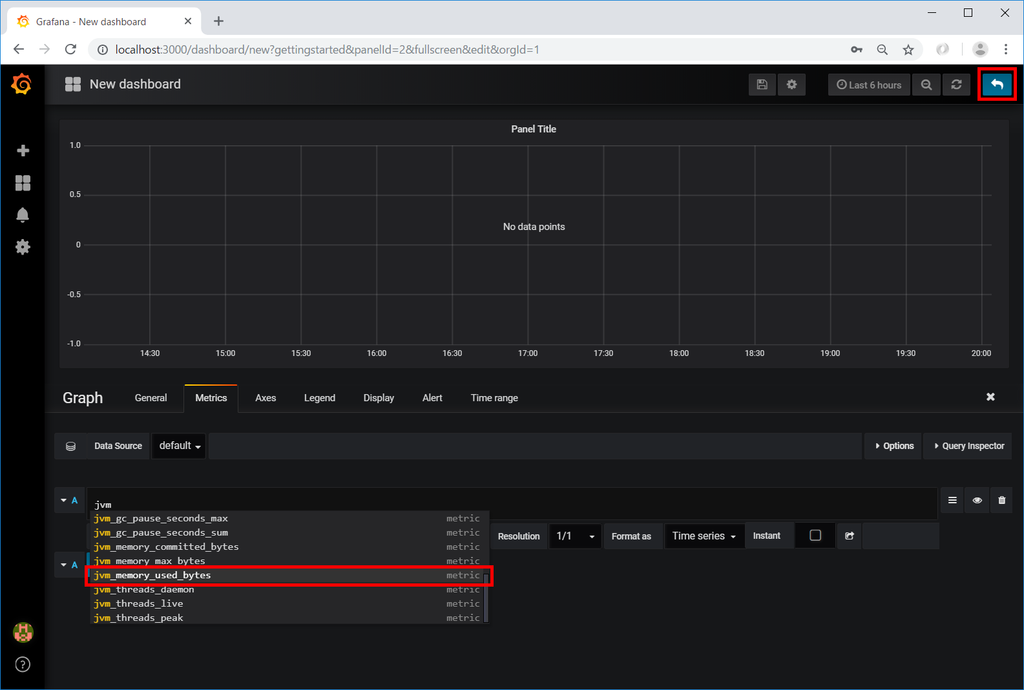Image resolution: width=1024 pixels, height=690 pixels.
Task: Pick jvm_threads_daemon from autocomplete
Action: tap(288, 589)
